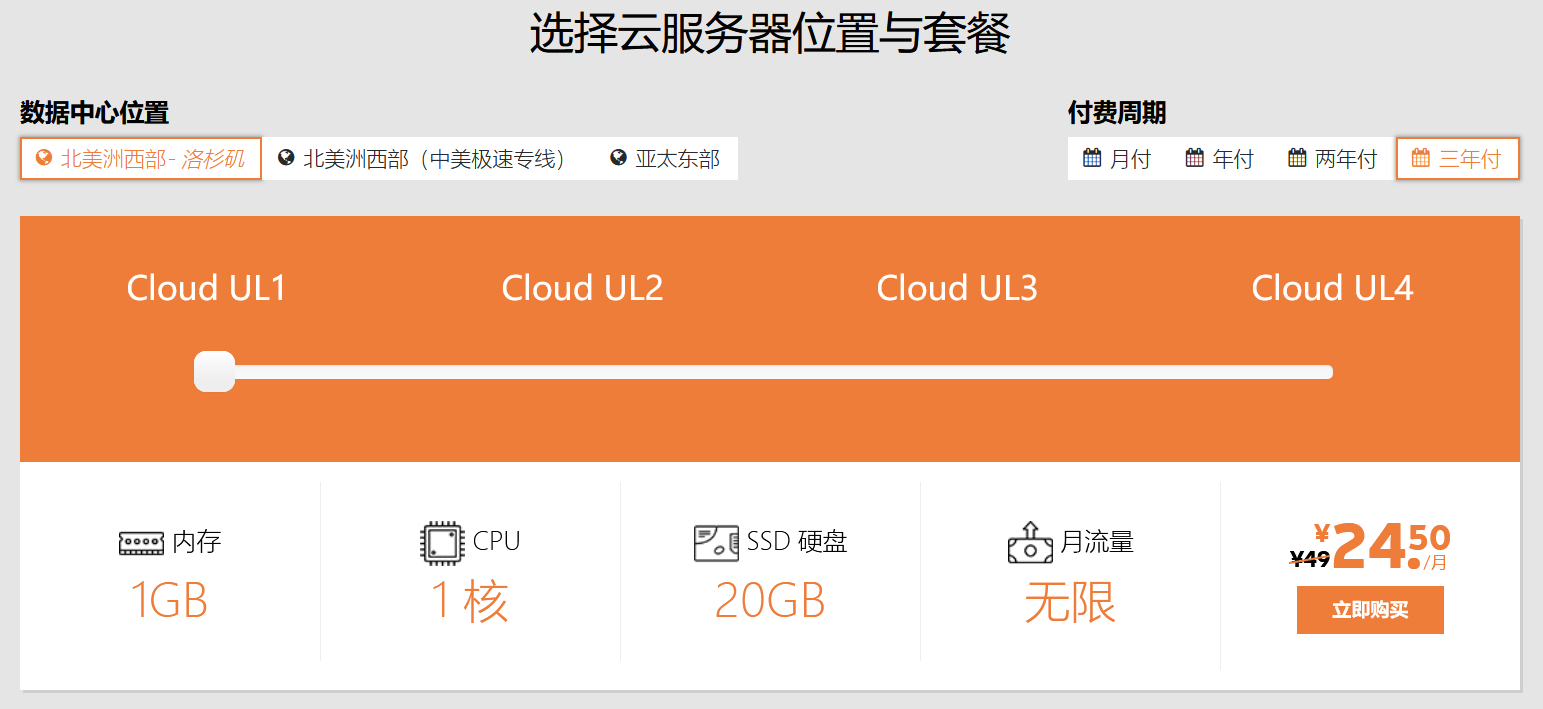The width and height of the screenshot is (1543, 709).
Task: Click the SSD 硬盘 drive icon
Action: click(x=716, y=543)
